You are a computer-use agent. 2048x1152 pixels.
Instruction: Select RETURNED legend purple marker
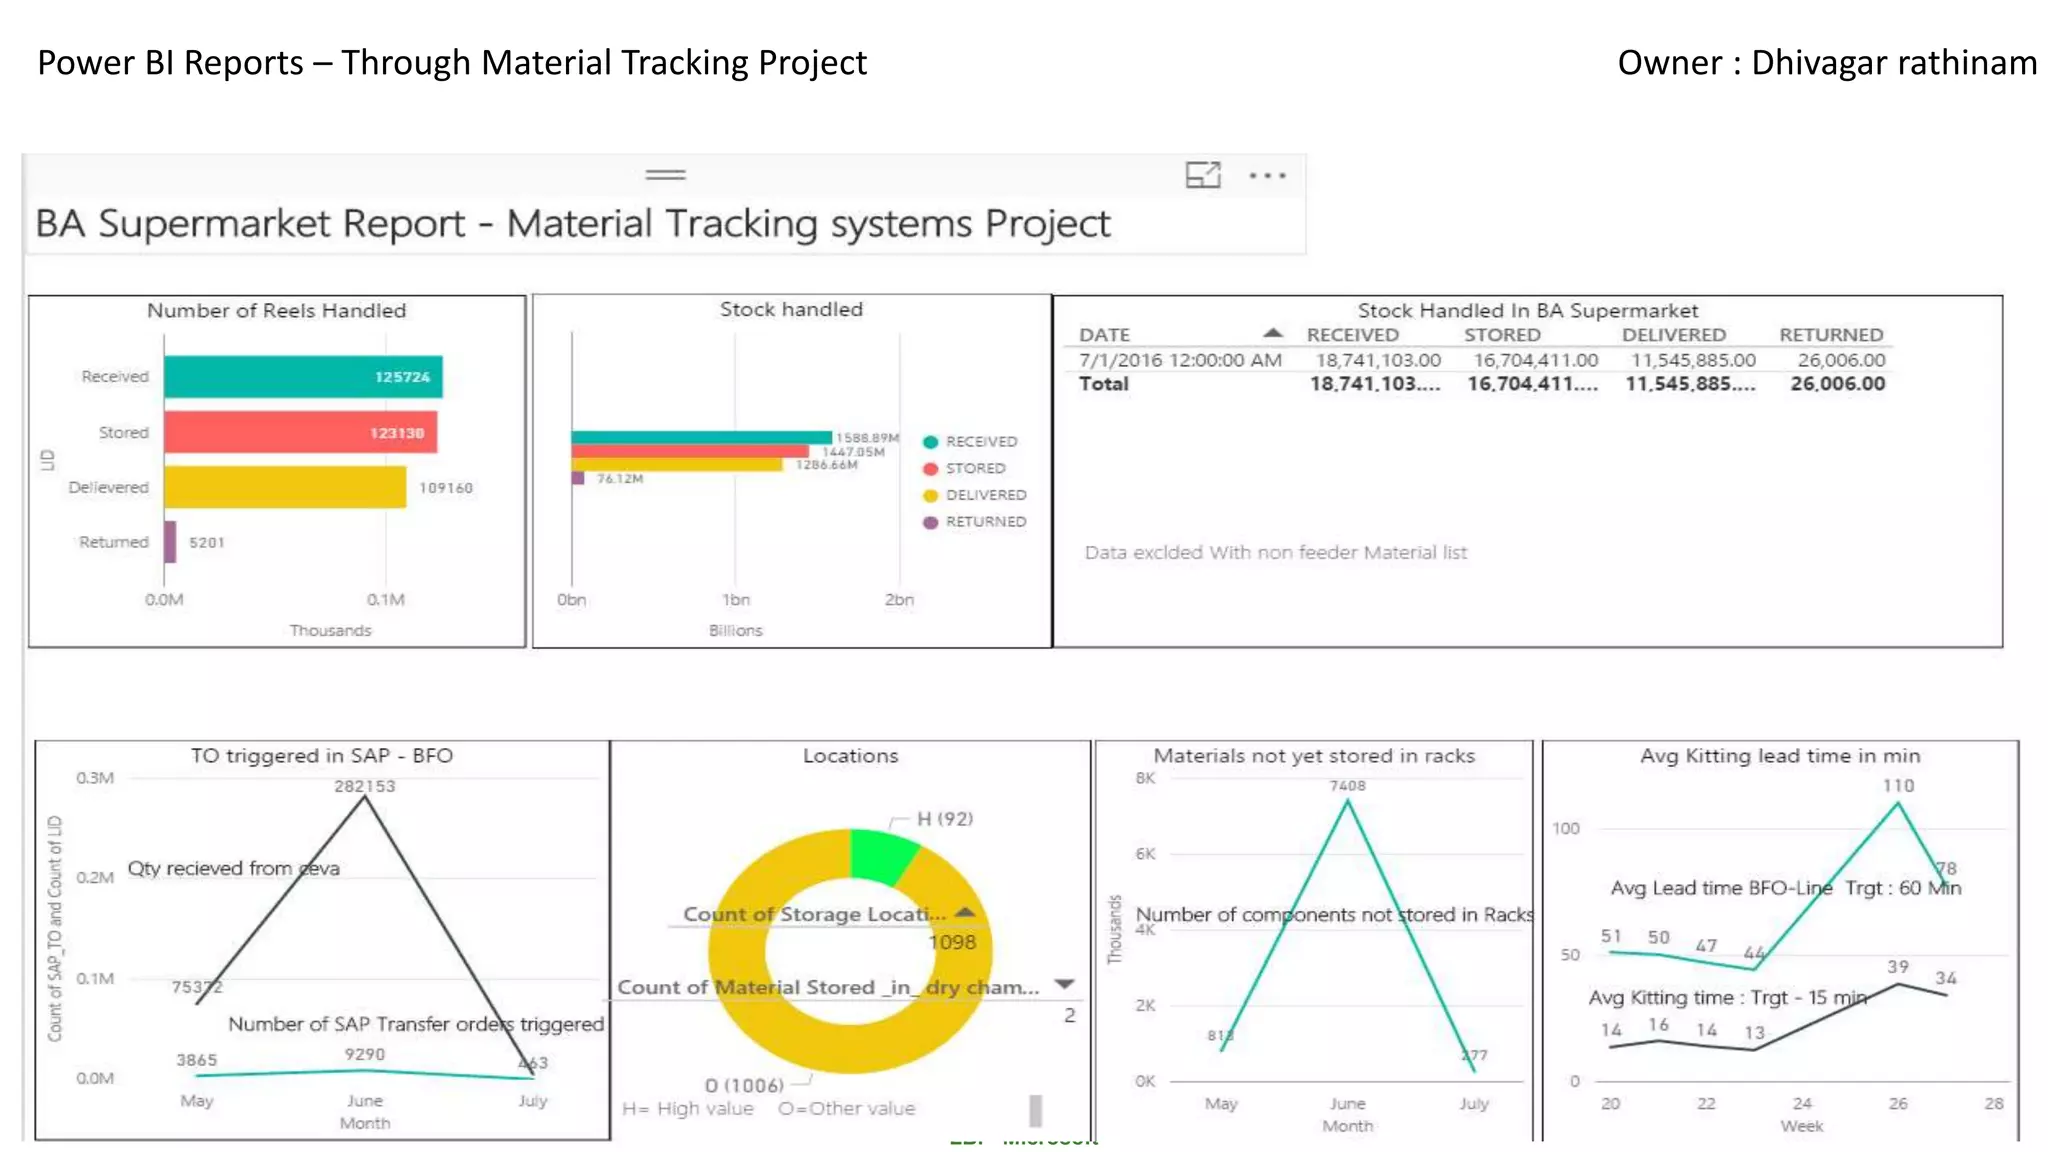[930, 522]
